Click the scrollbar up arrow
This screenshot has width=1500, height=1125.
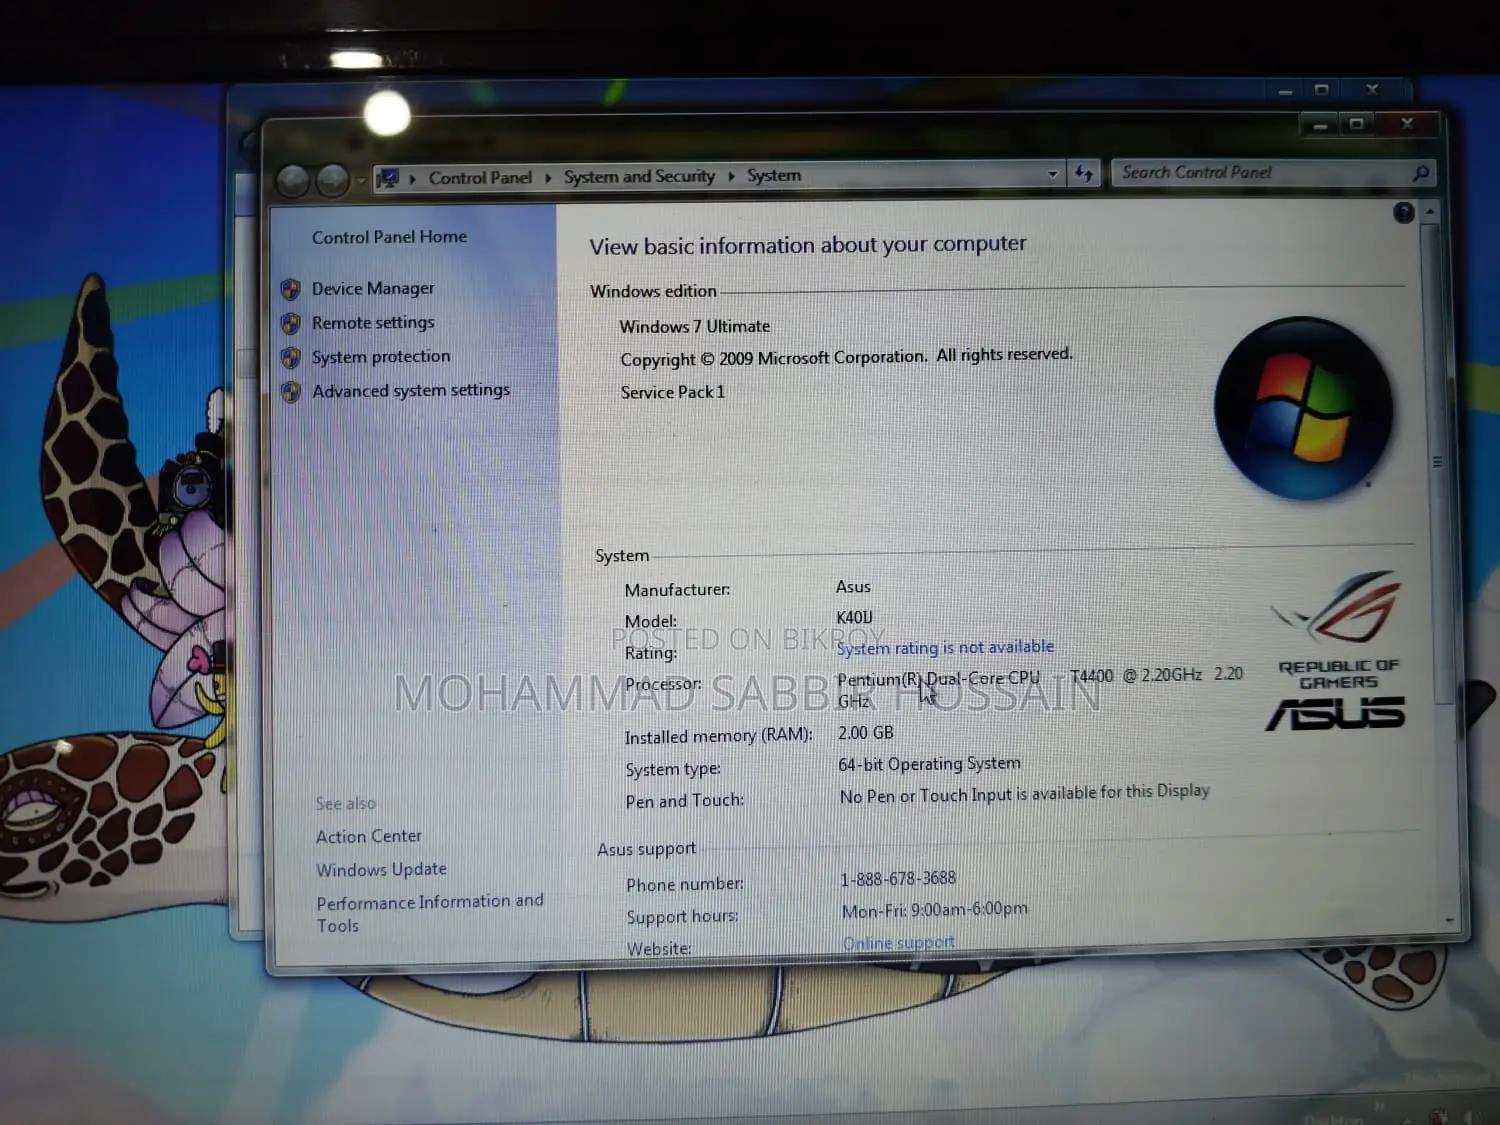[x=1431, y=212]
